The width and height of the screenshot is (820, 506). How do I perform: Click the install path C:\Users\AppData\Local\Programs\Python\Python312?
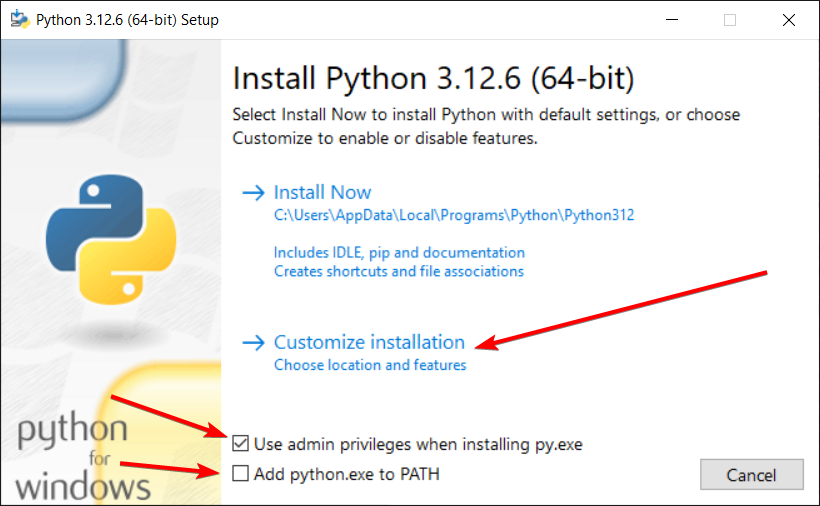[x=454, y=215]
